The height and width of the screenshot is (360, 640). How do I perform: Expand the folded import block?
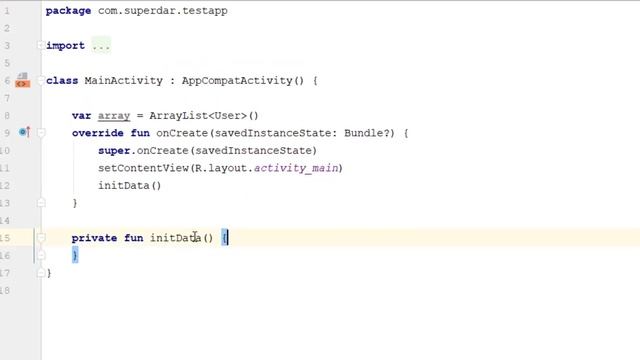coord(41,45)
